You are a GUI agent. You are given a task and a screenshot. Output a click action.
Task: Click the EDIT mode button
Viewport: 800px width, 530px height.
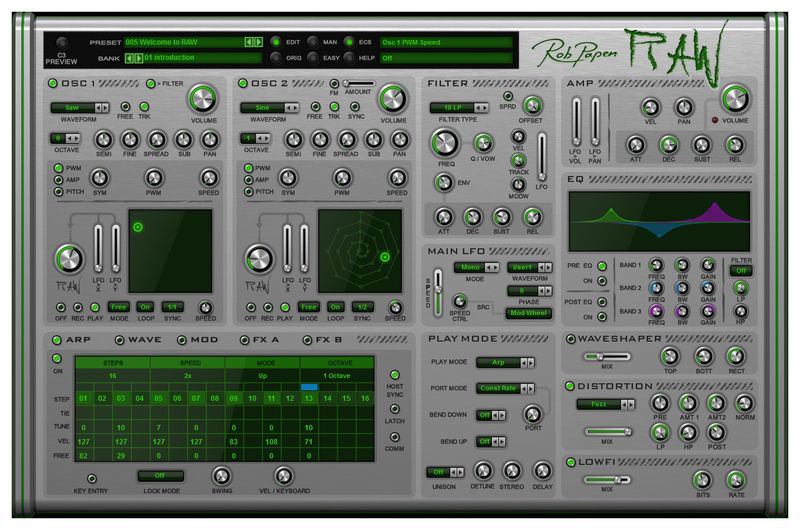(276, 42)
